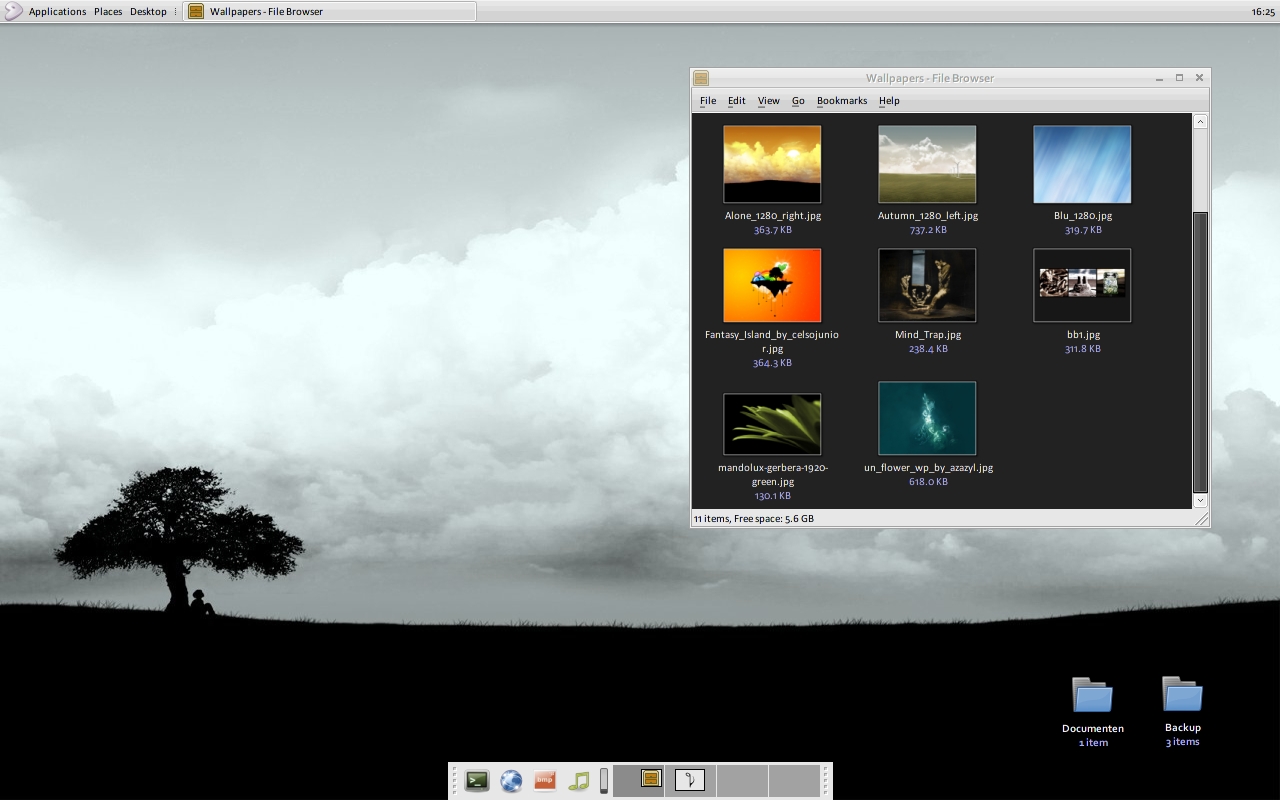Screen dimensions: 1280x800
Task: Select Fantasy_Island_by_celsojunior.jpg thumbnail
Action: pyautogui.click(x=772, y=286)
